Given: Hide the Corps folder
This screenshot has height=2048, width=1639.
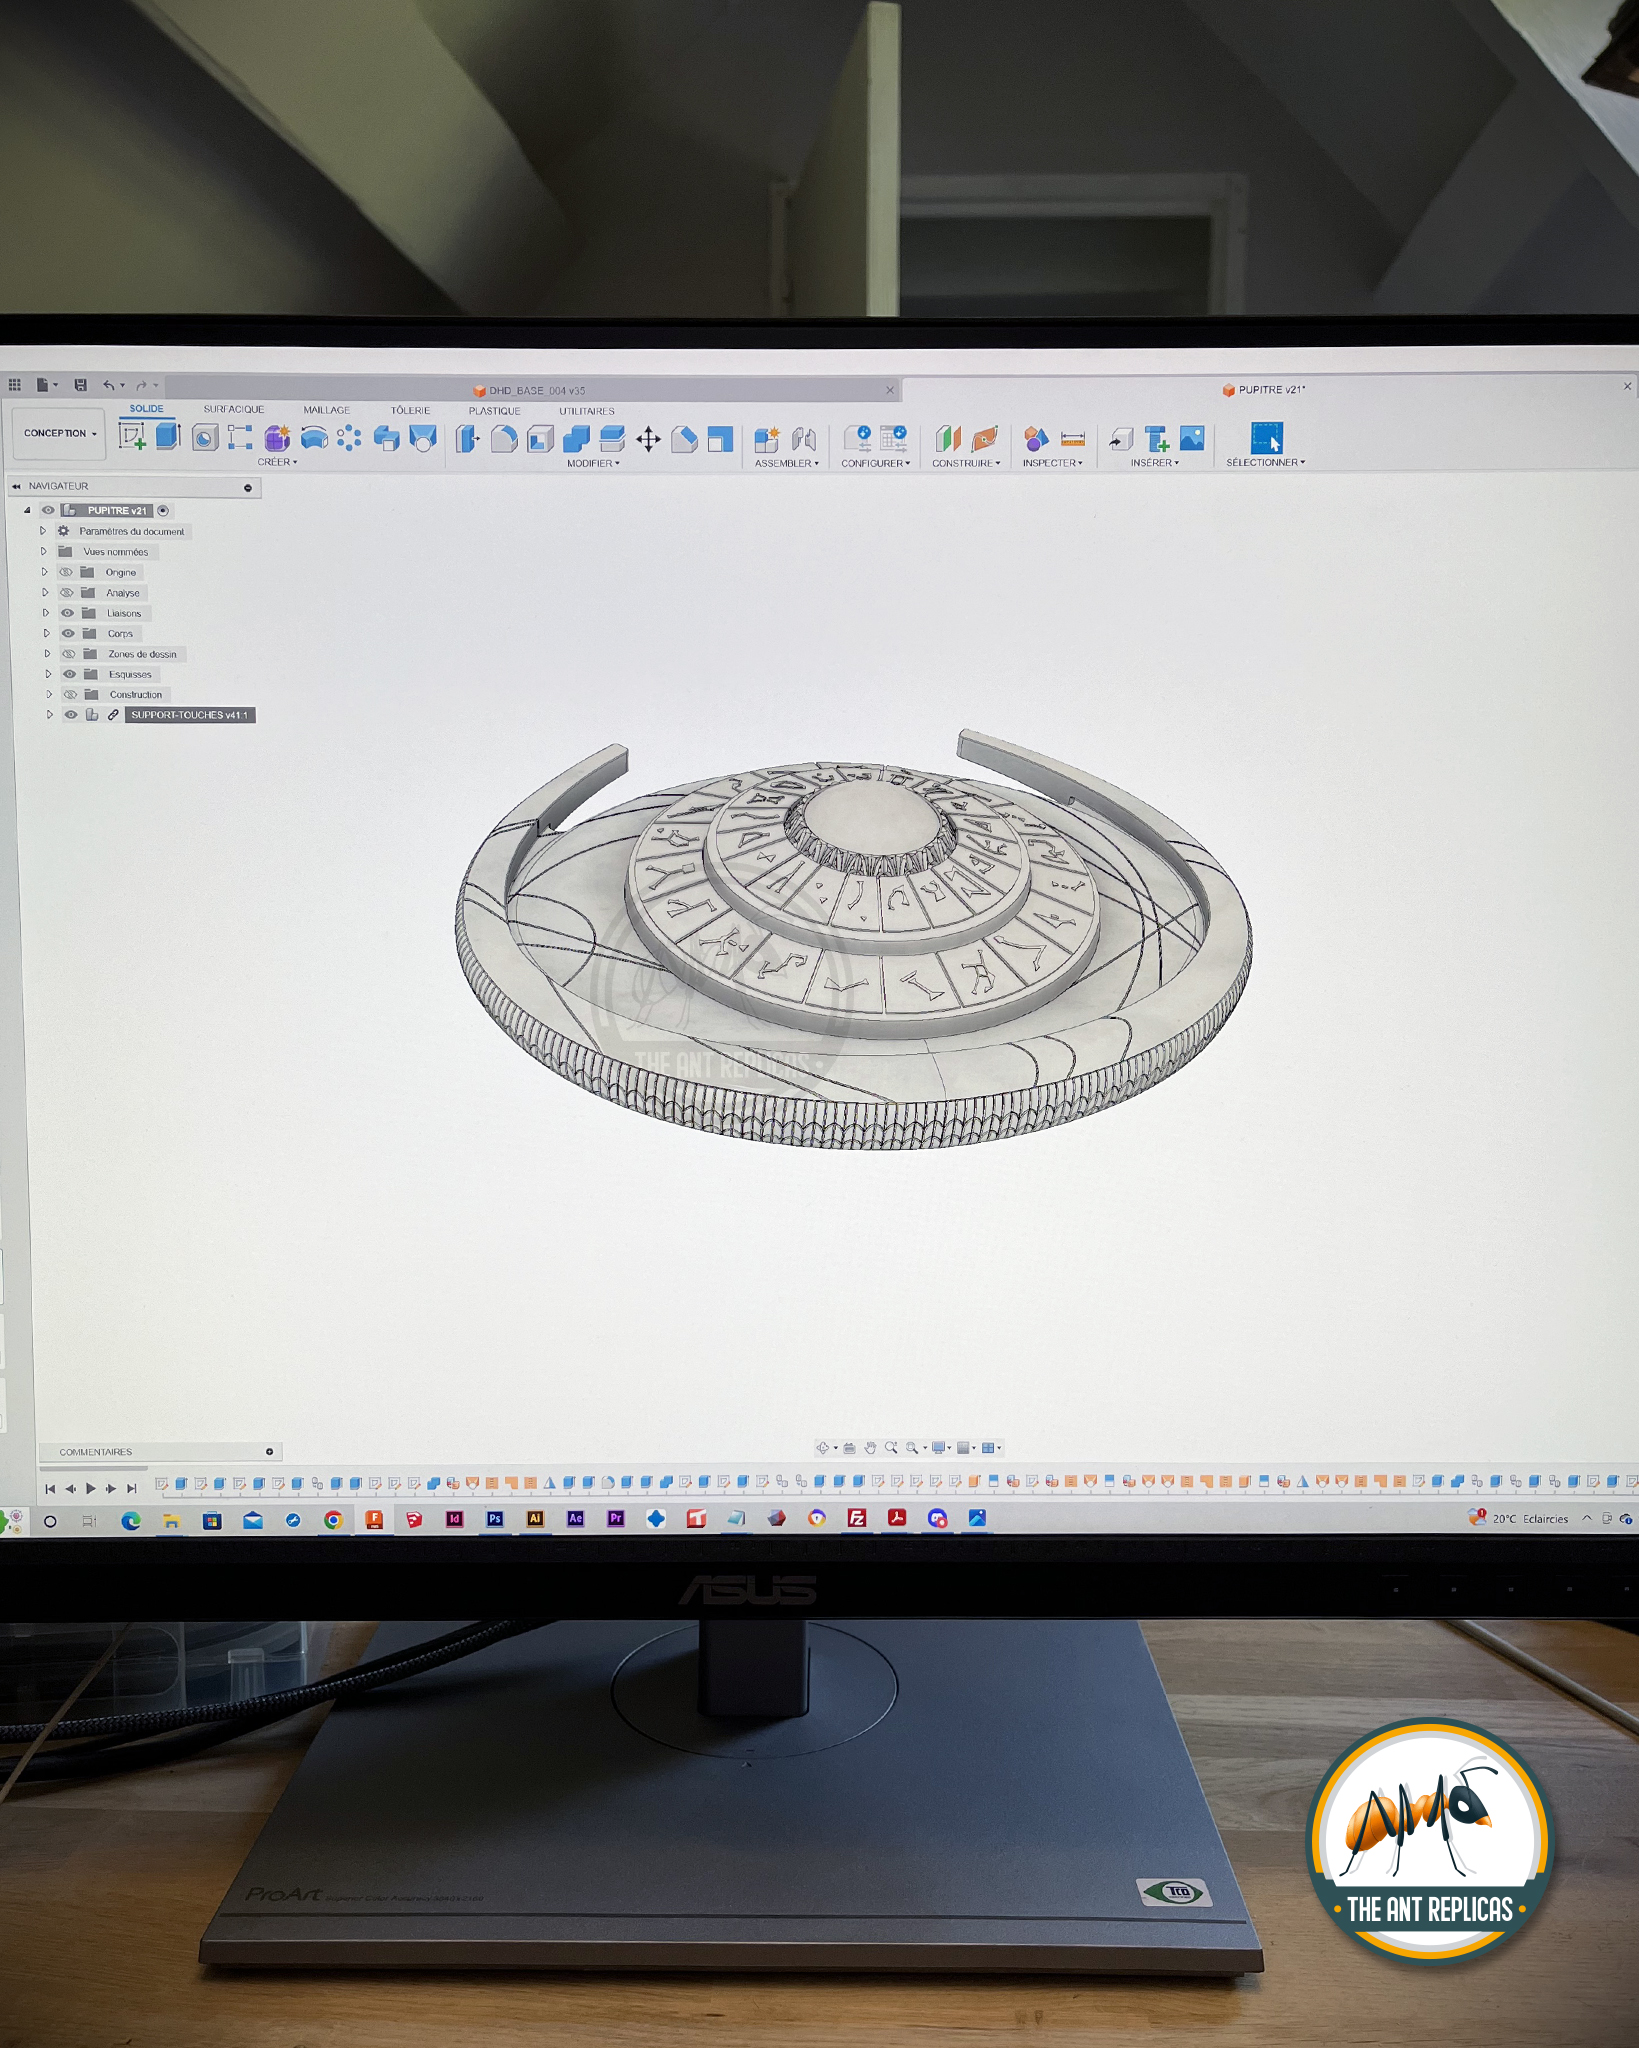Looking at the screenshot, I should [x=68, y=633].
